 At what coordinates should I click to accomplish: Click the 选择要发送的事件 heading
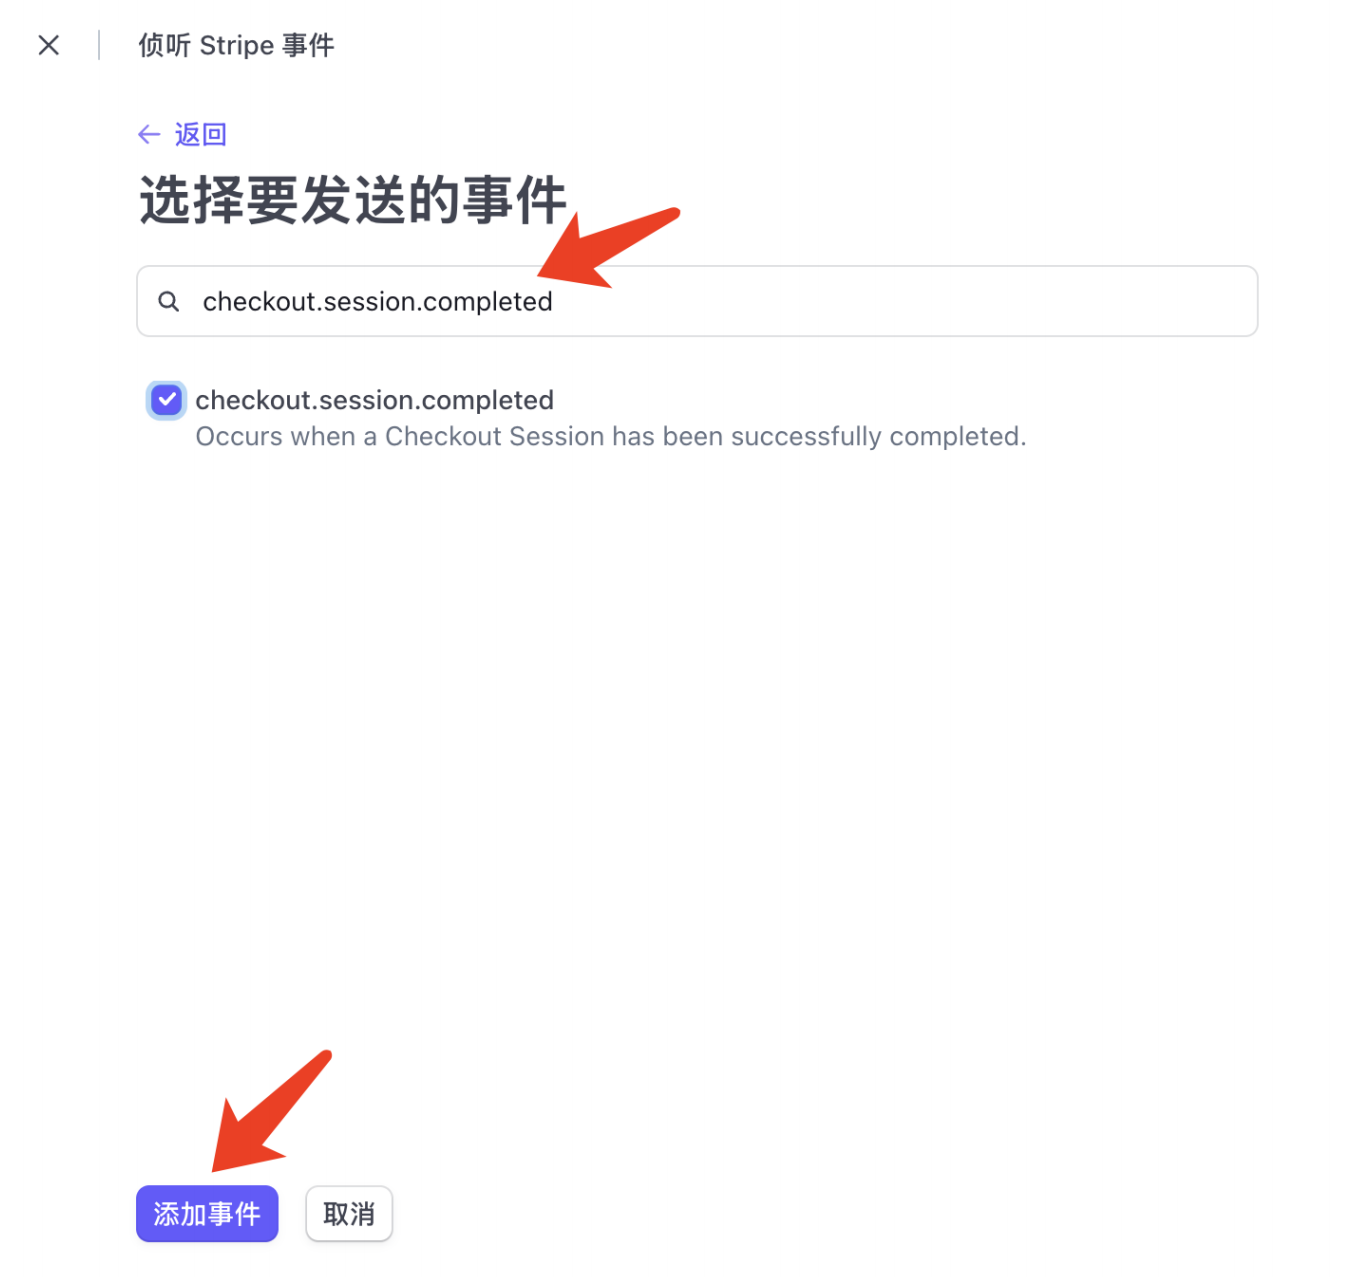click(353, 200)
